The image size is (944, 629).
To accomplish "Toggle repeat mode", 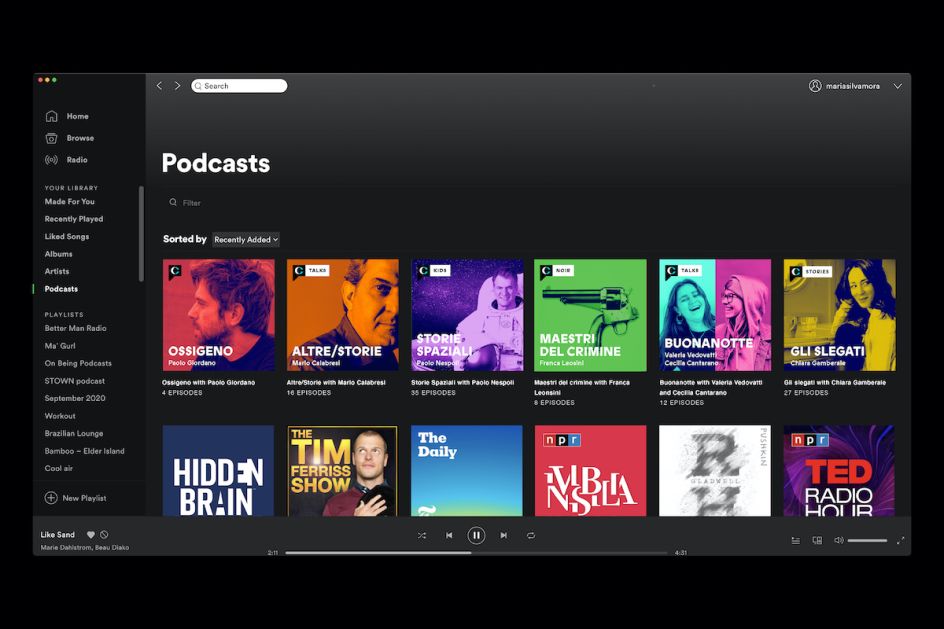I will point(531,535).
